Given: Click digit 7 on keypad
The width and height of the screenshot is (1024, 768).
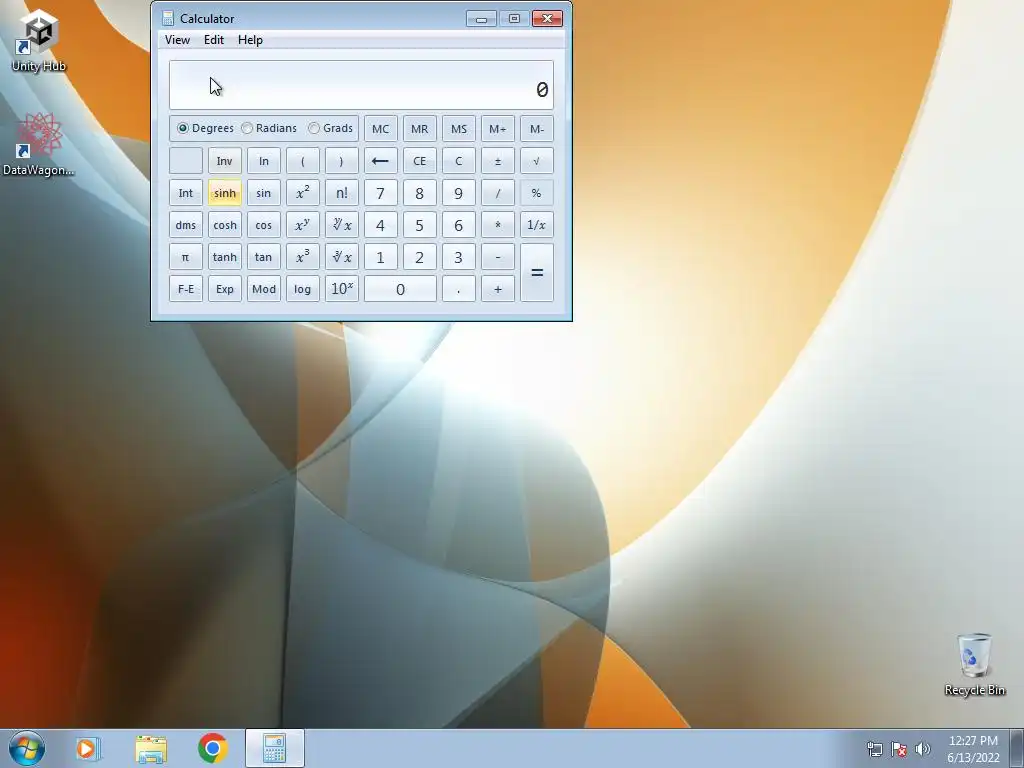Looking at the screenshot, I should pyautogui.click(x=380, y=193).
